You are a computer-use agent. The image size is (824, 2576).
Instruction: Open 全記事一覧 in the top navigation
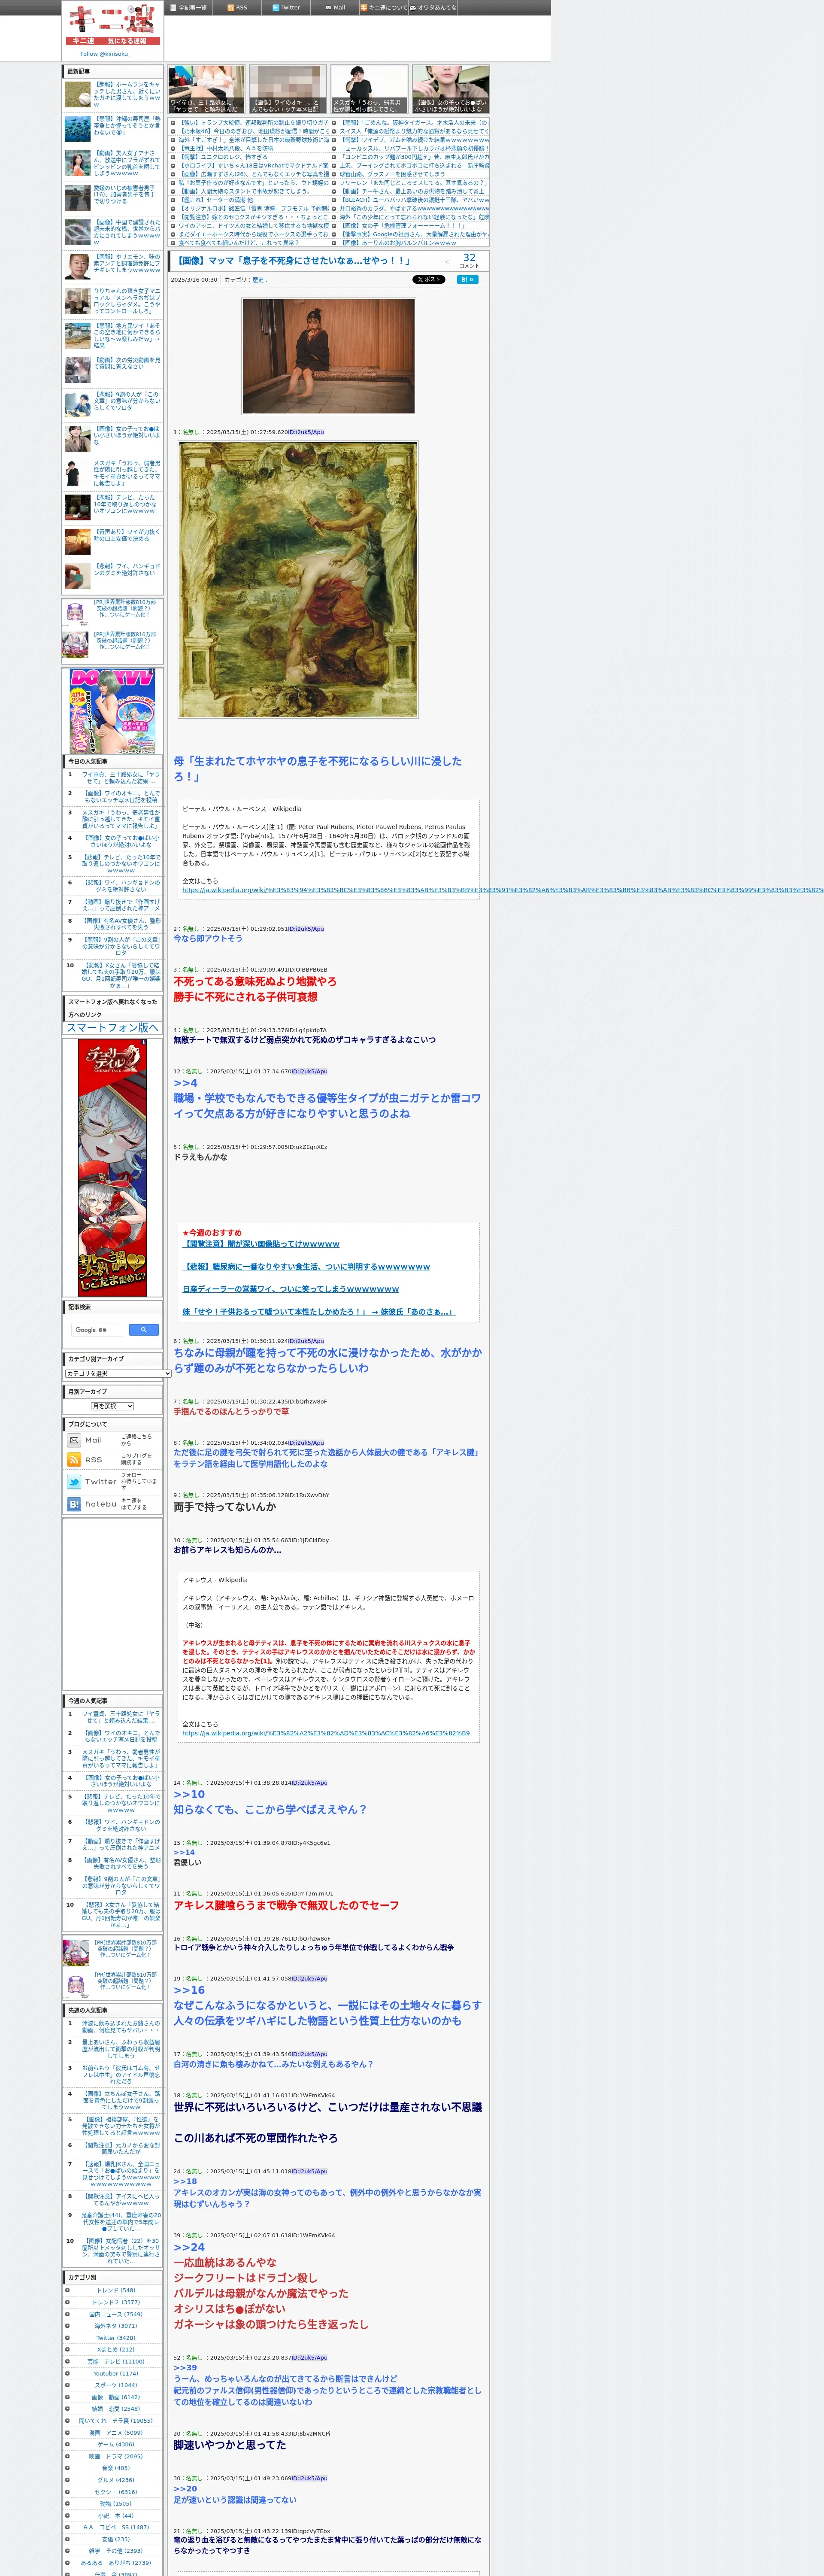click(189, 7)
